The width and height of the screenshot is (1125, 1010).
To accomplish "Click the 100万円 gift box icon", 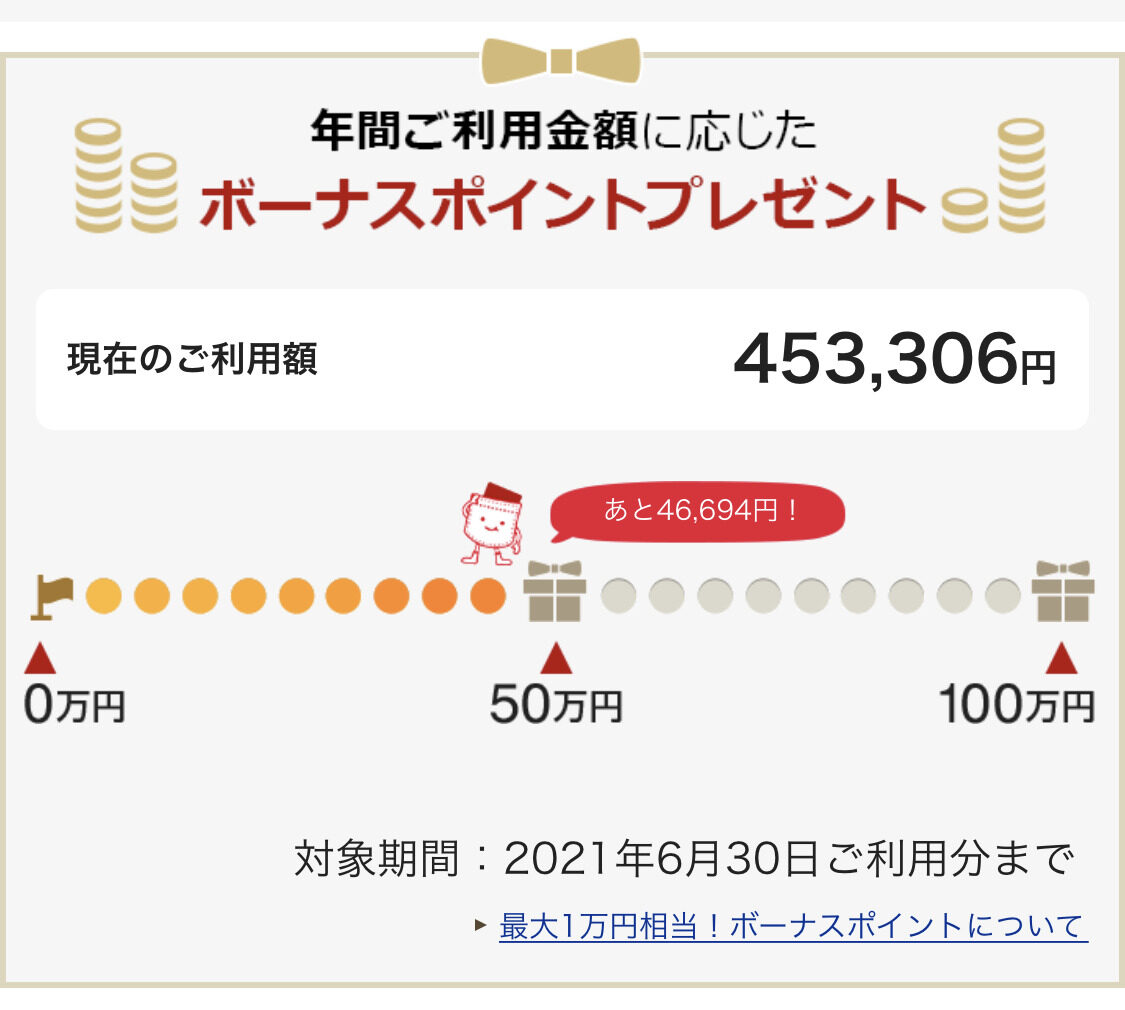I will 1063,592.
